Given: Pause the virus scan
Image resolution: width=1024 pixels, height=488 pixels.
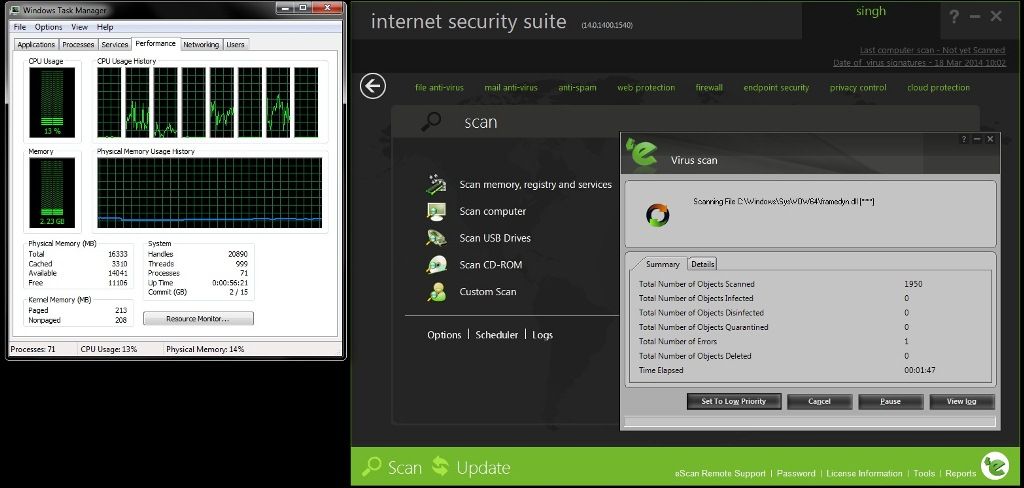Looking at the screenshot, I should point(890,401).
